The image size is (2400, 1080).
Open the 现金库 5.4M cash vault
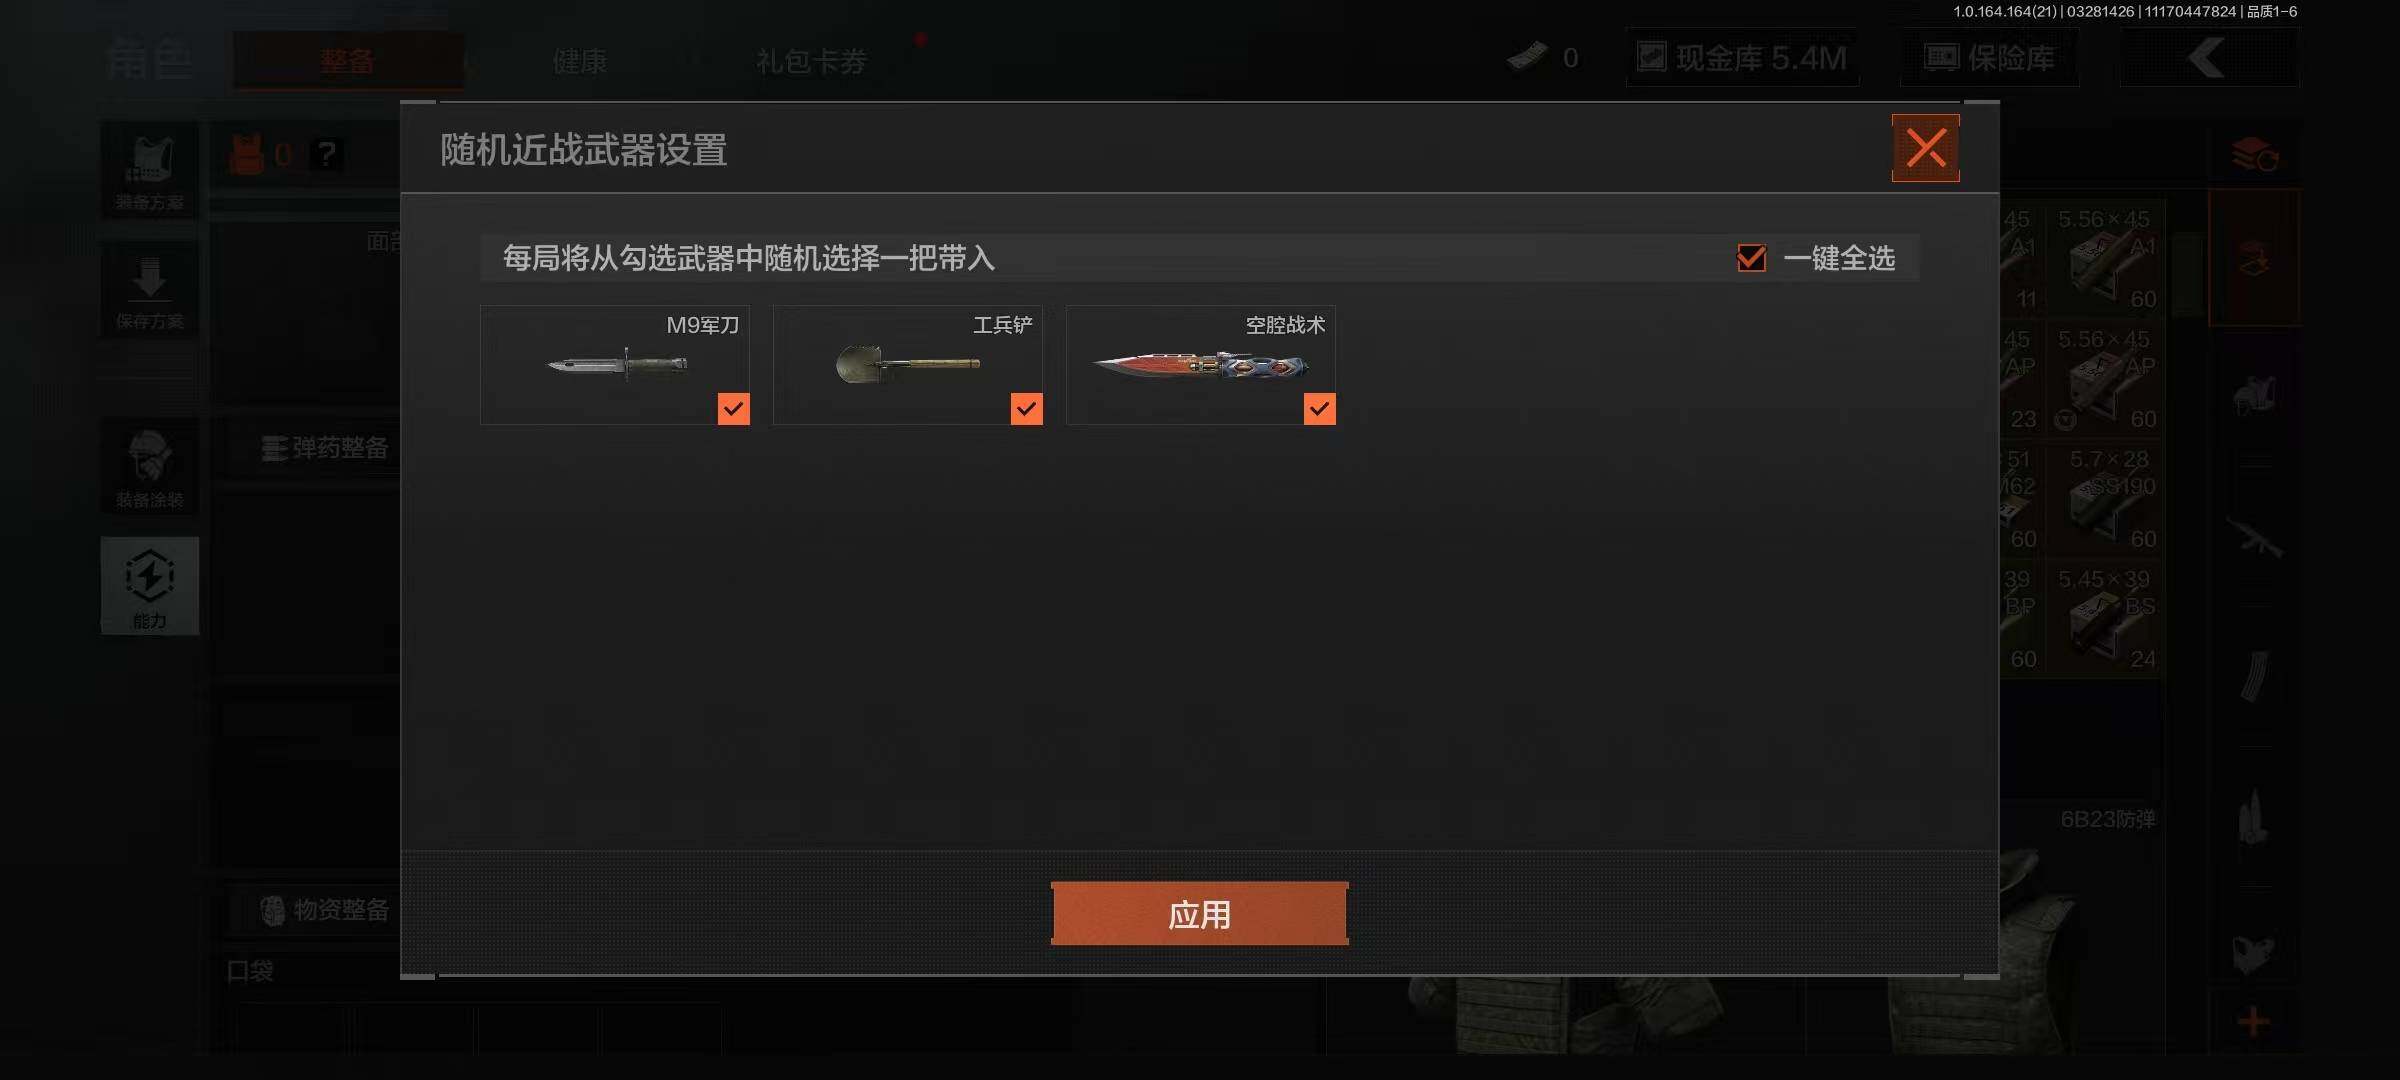[x=1742, y=58]
